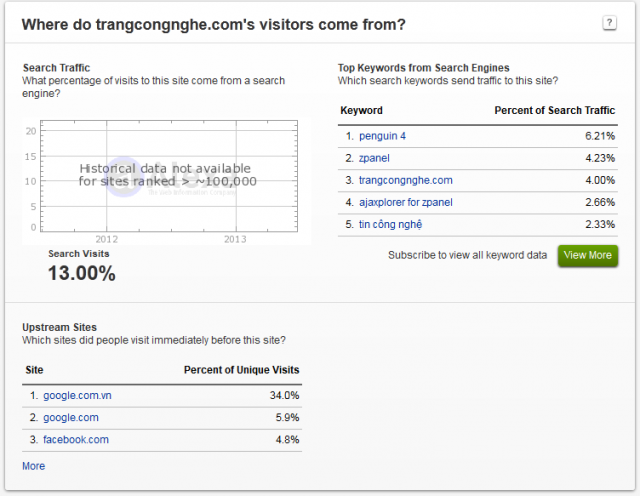Click the Subscribe to view all keyword data text
Viewport: 640px width, 496px height.
(467, 255)
